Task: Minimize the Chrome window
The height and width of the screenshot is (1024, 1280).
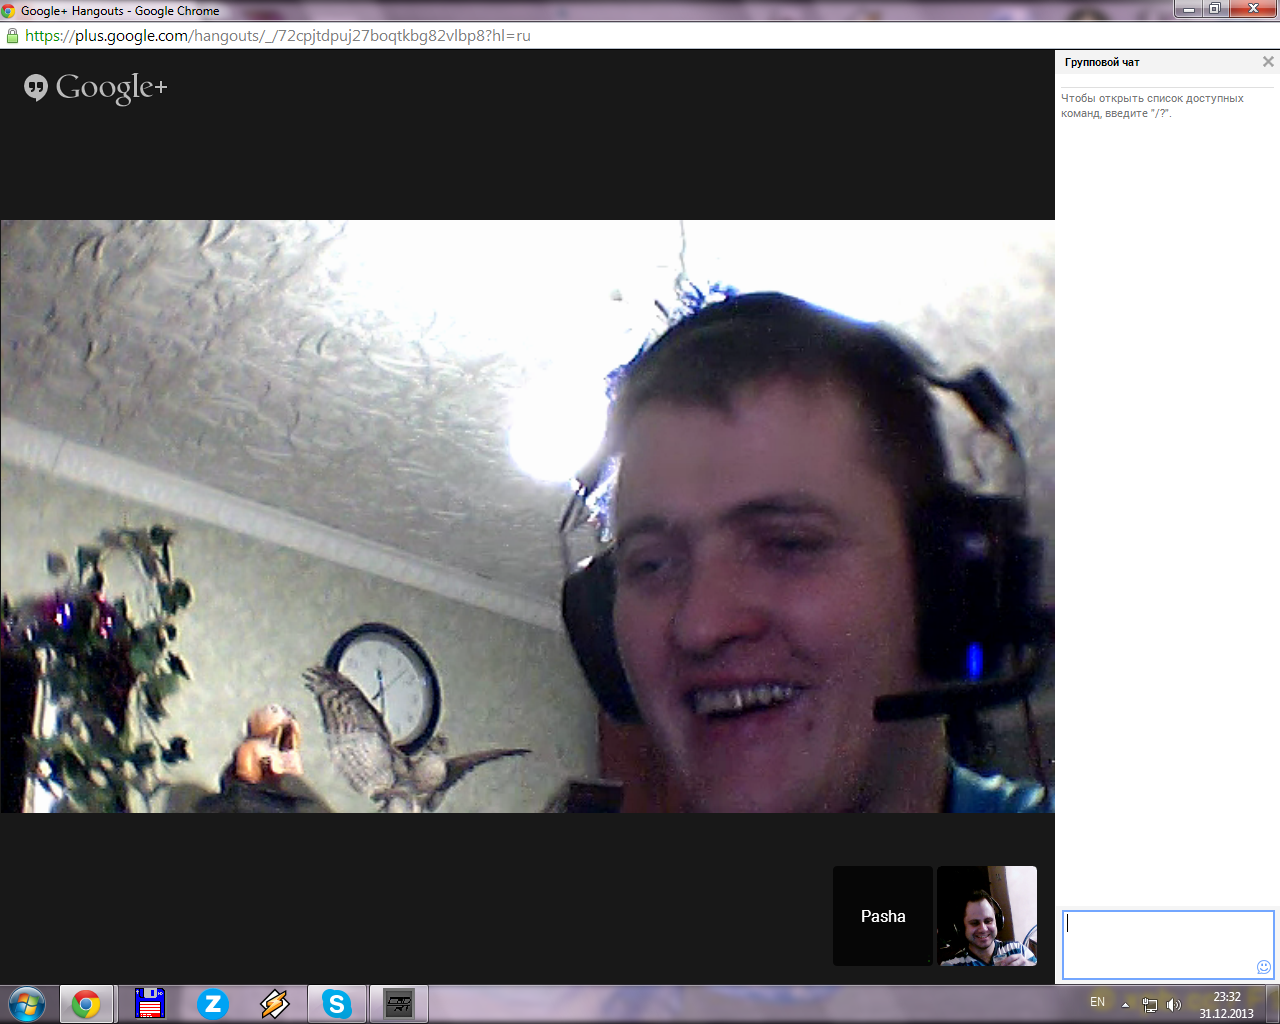Action: pyautogui.click(x=1188, y=9)
